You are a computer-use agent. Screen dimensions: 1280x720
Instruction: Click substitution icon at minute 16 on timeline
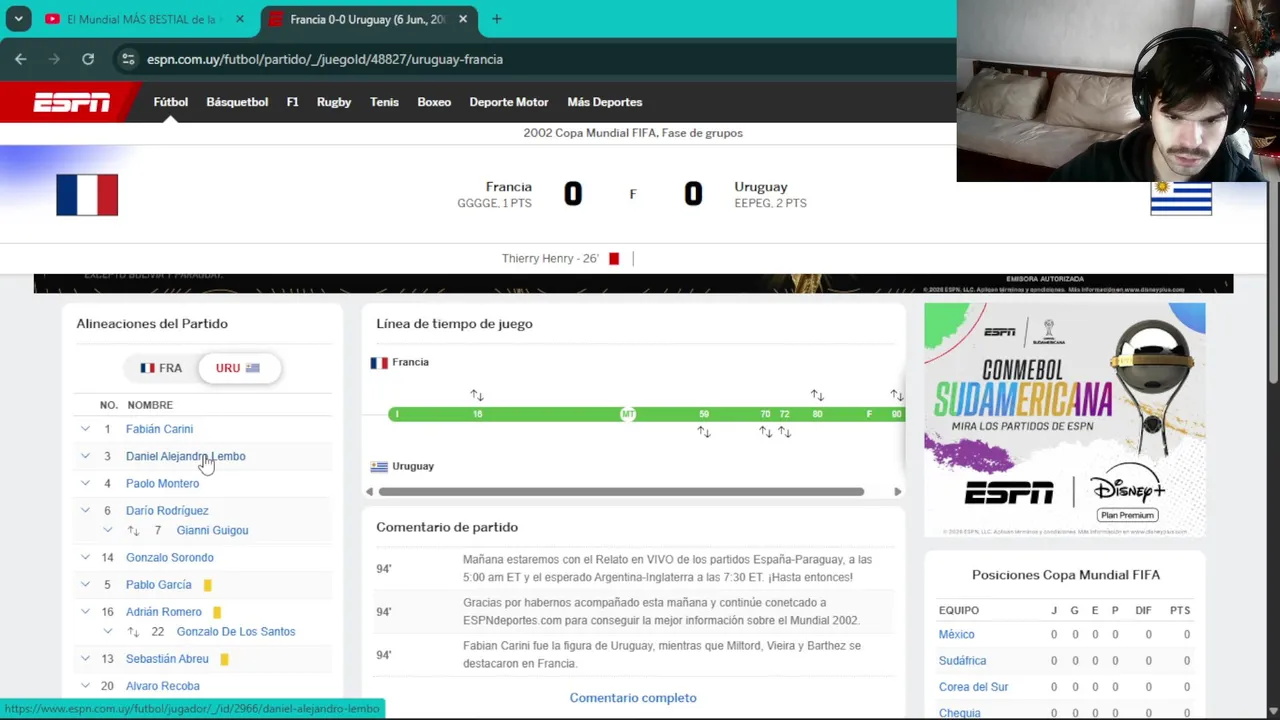[477, 396]
